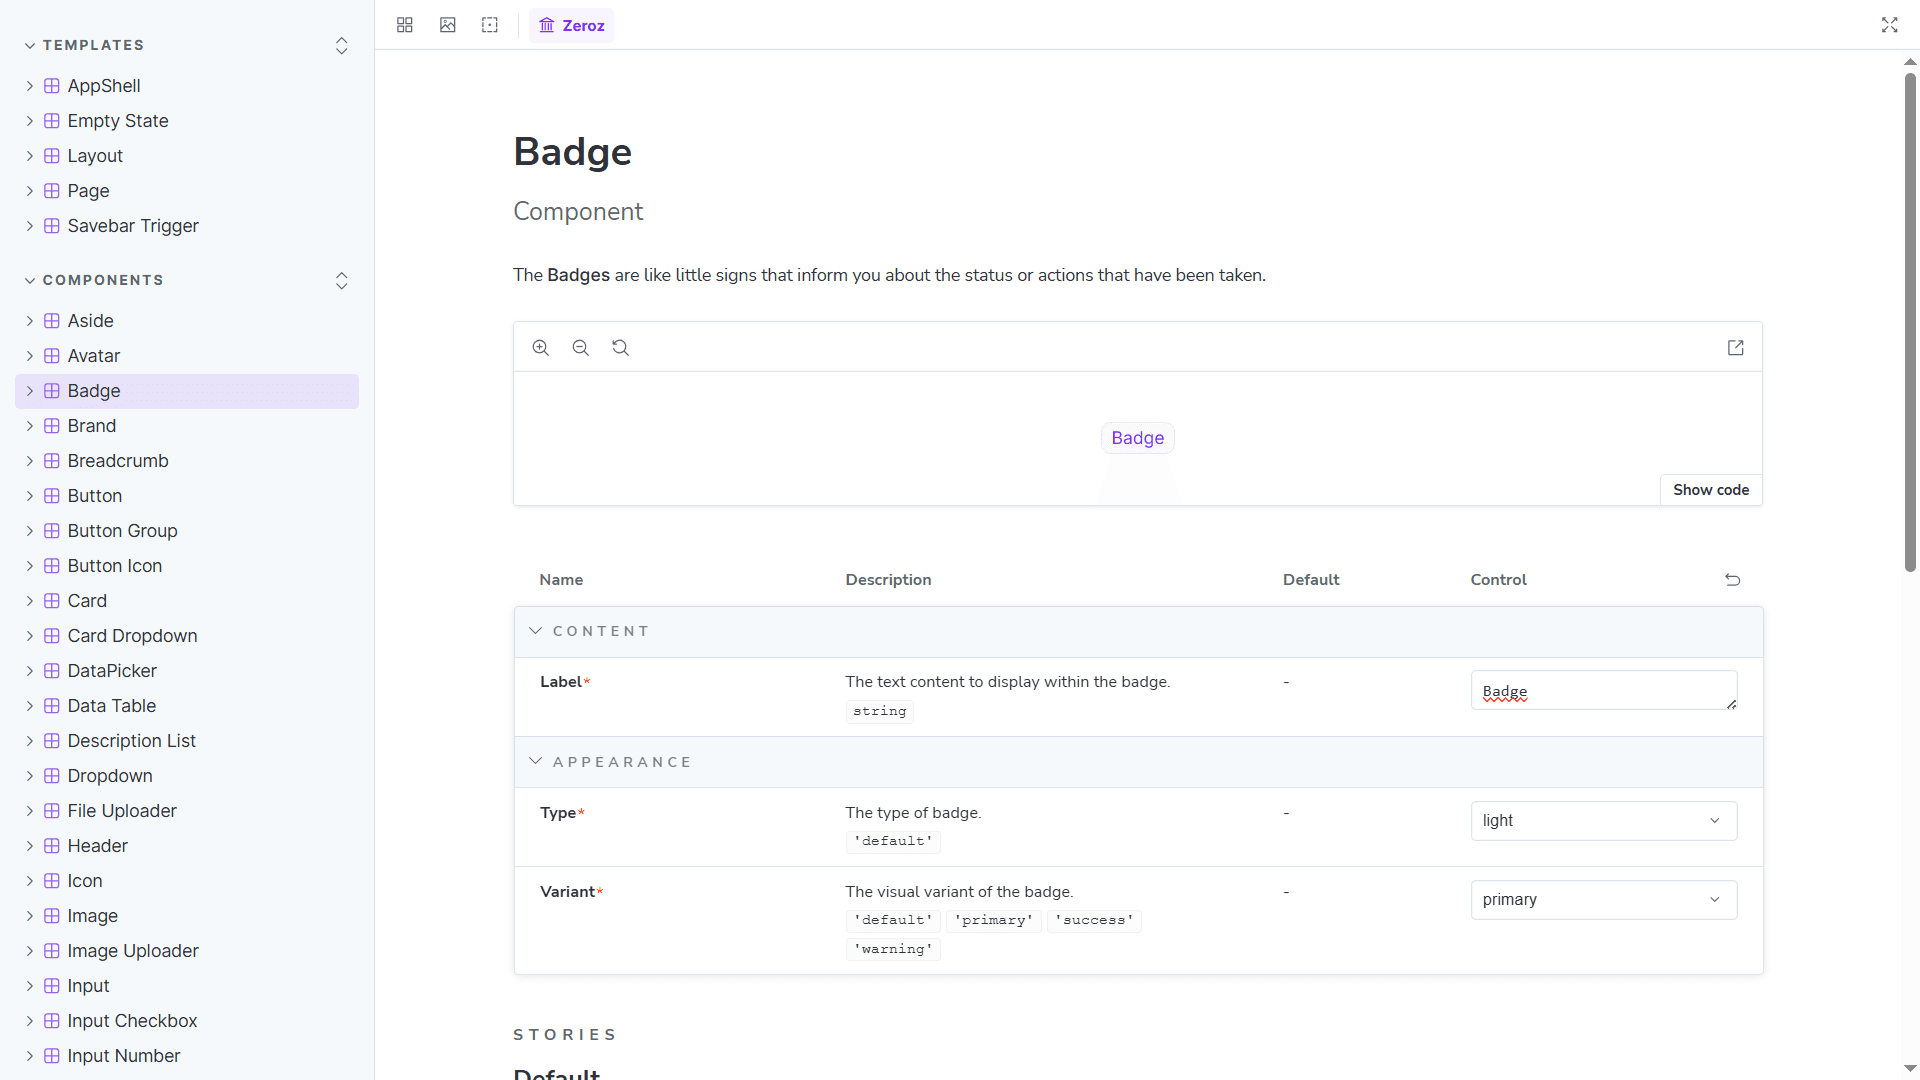Click the Badge preview element
This screenshot has height=1080, width=1920.
point(1138,438)
